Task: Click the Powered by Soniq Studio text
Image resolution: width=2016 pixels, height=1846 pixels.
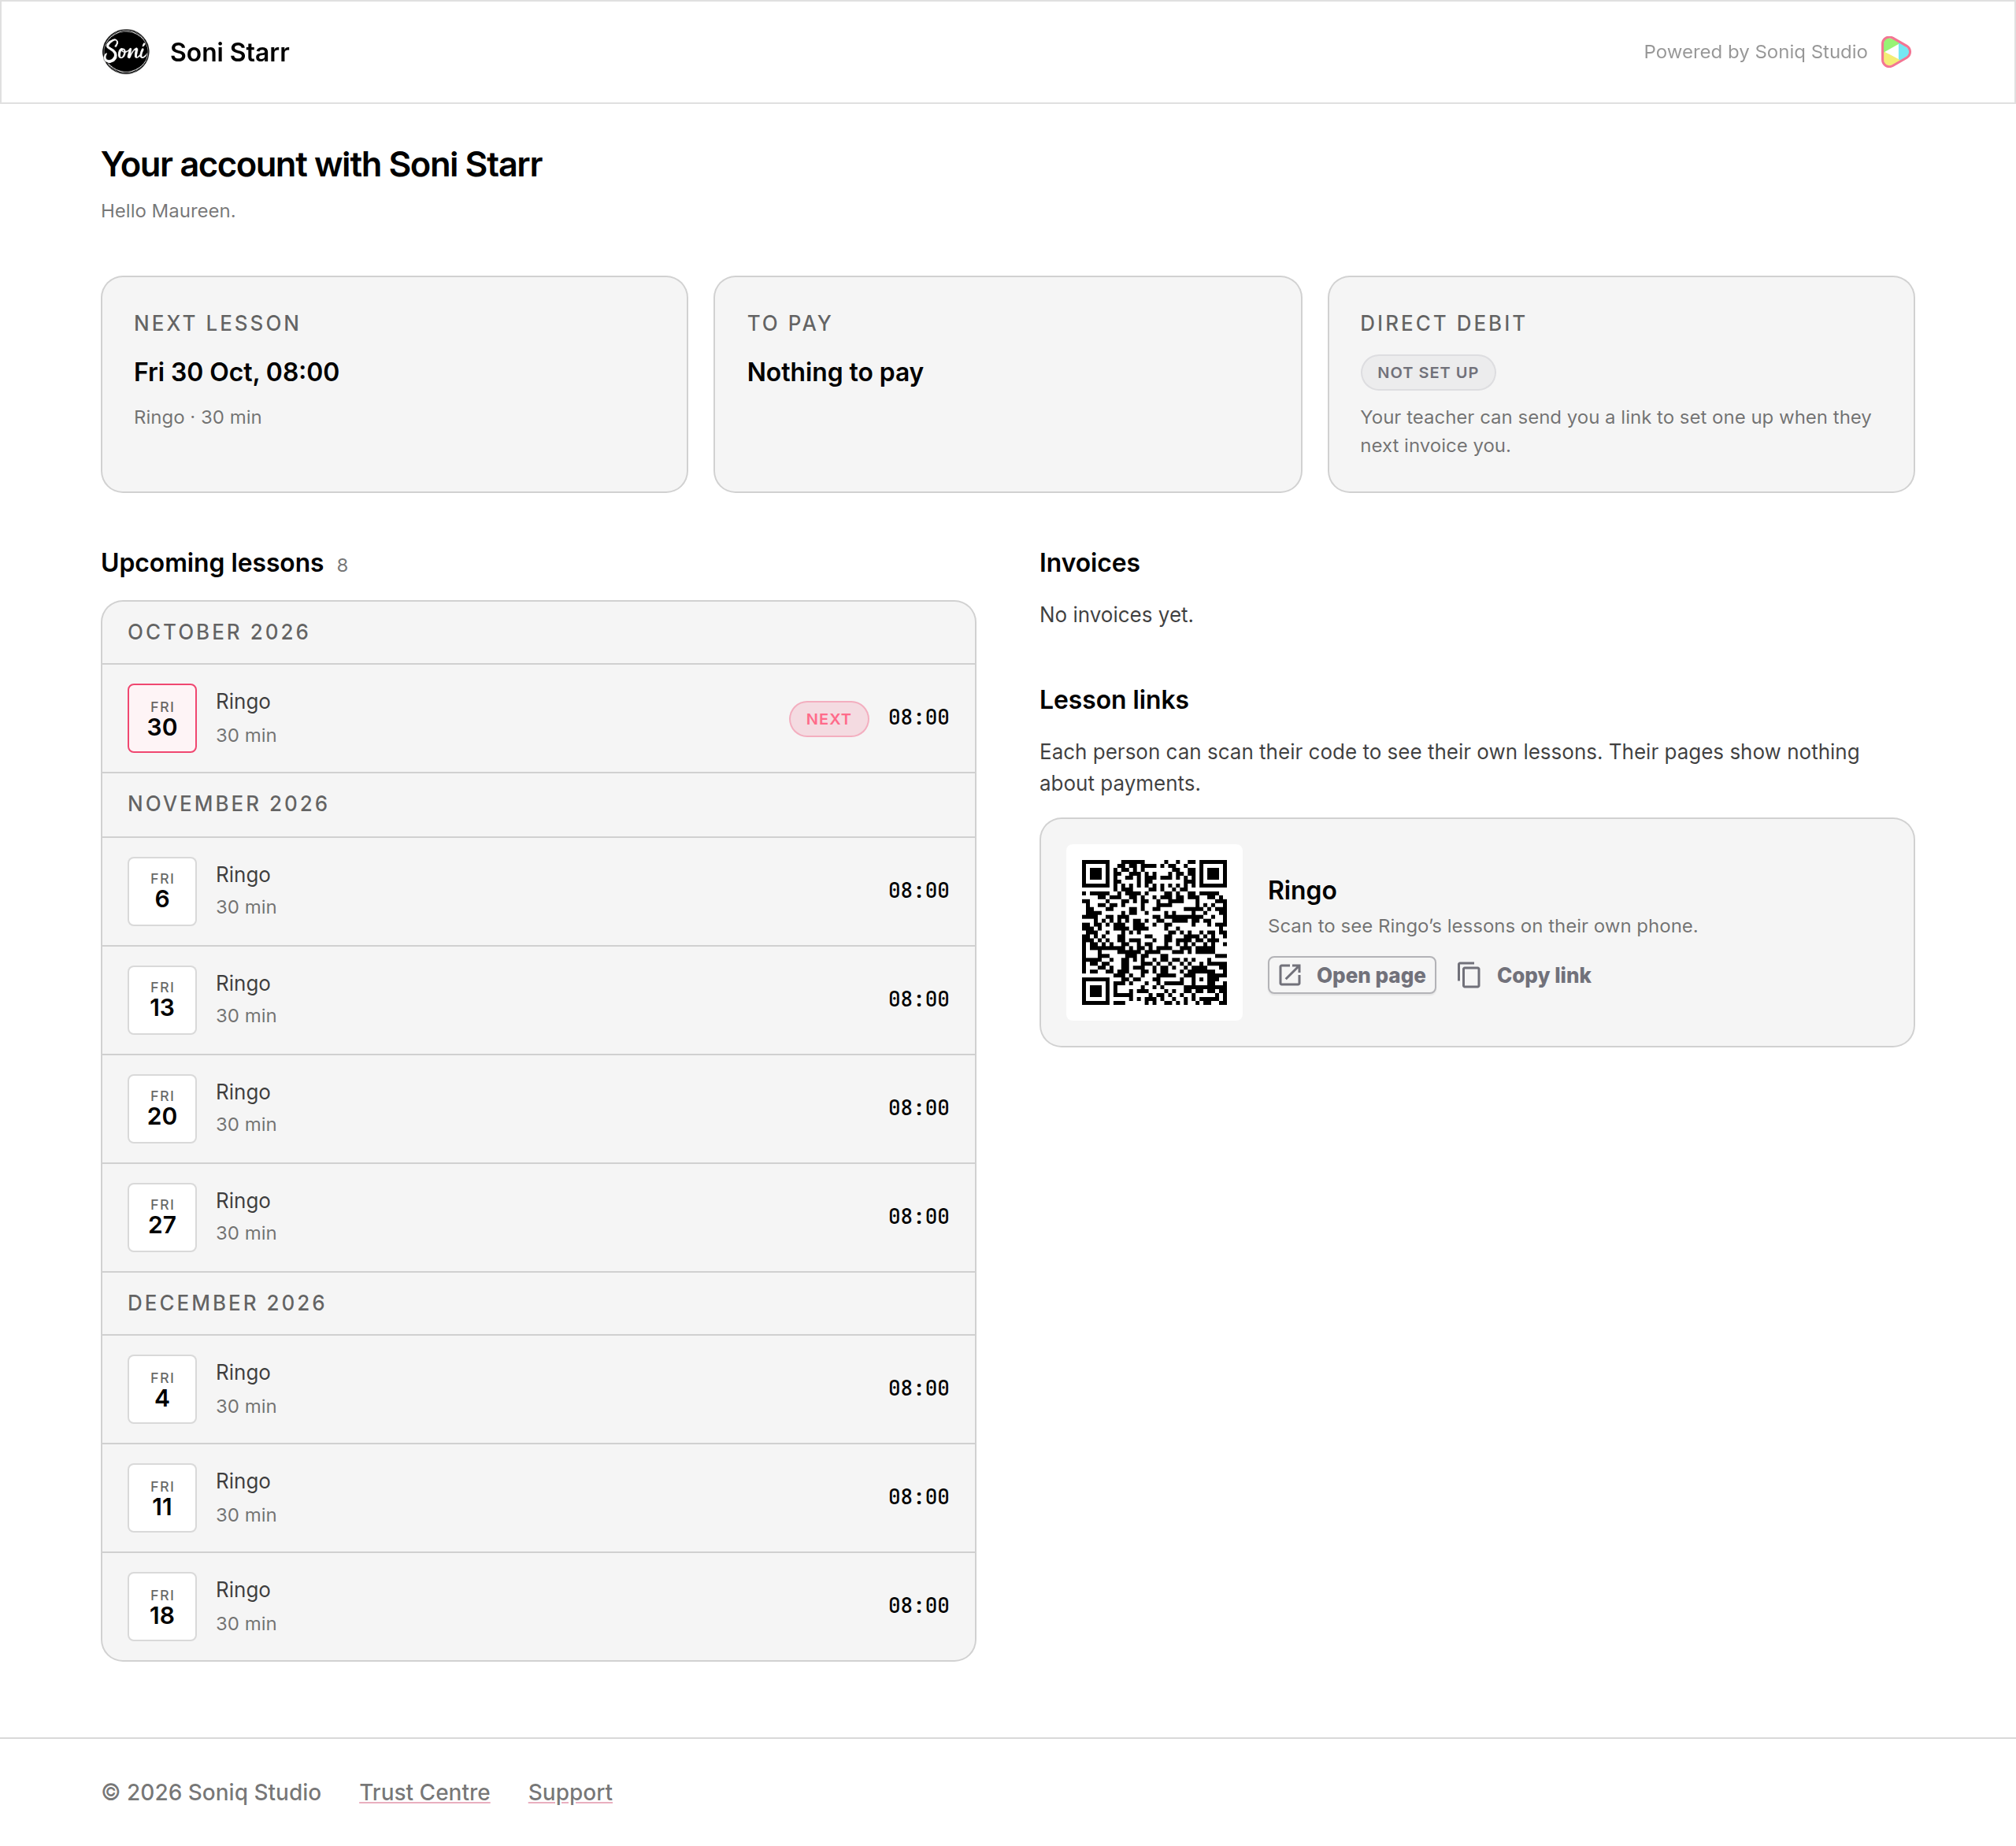Action: [x=1755, y=52]
